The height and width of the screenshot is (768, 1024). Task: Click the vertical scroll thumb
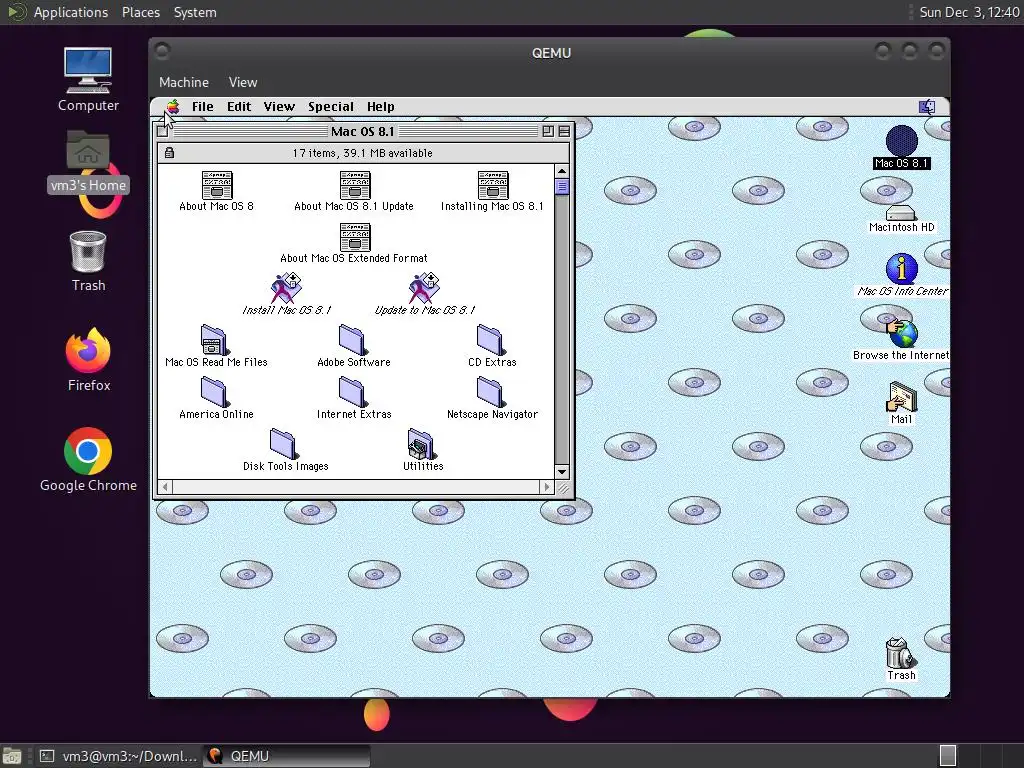click(x=562, y=187)
